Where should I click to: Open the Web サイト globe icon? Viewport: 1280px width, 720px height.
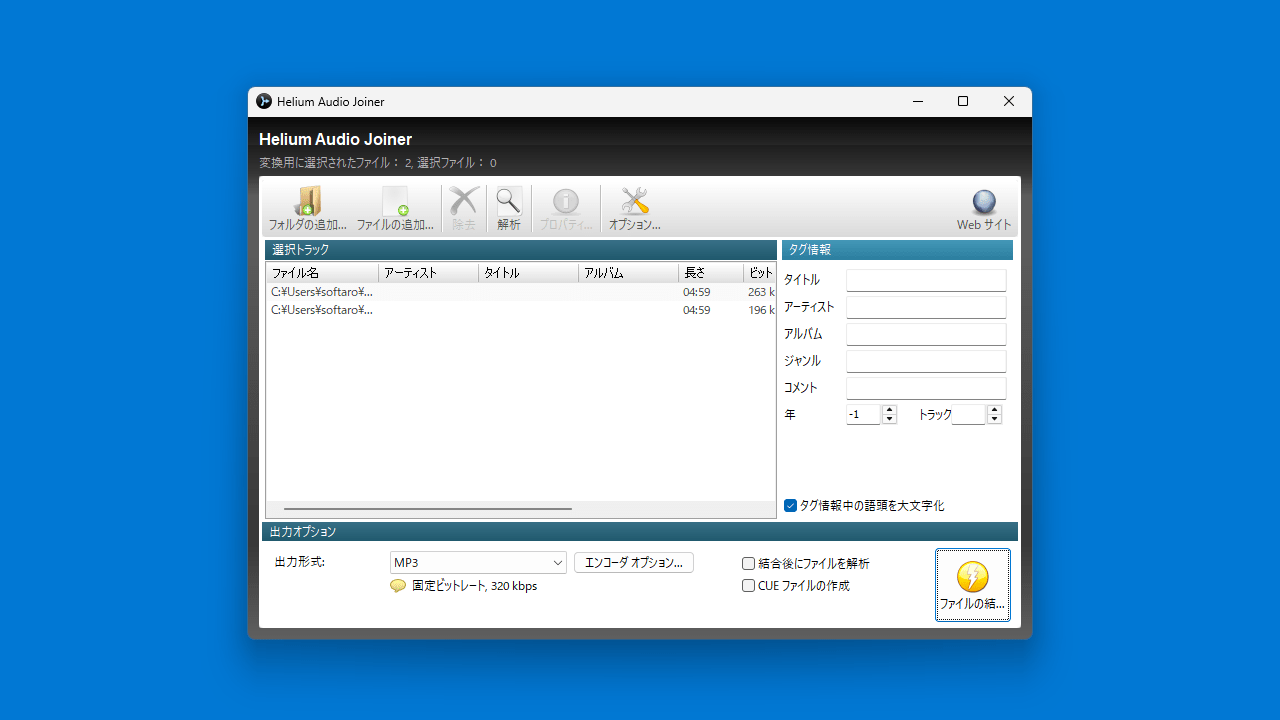pyautogui.click(x=984, y=203)
